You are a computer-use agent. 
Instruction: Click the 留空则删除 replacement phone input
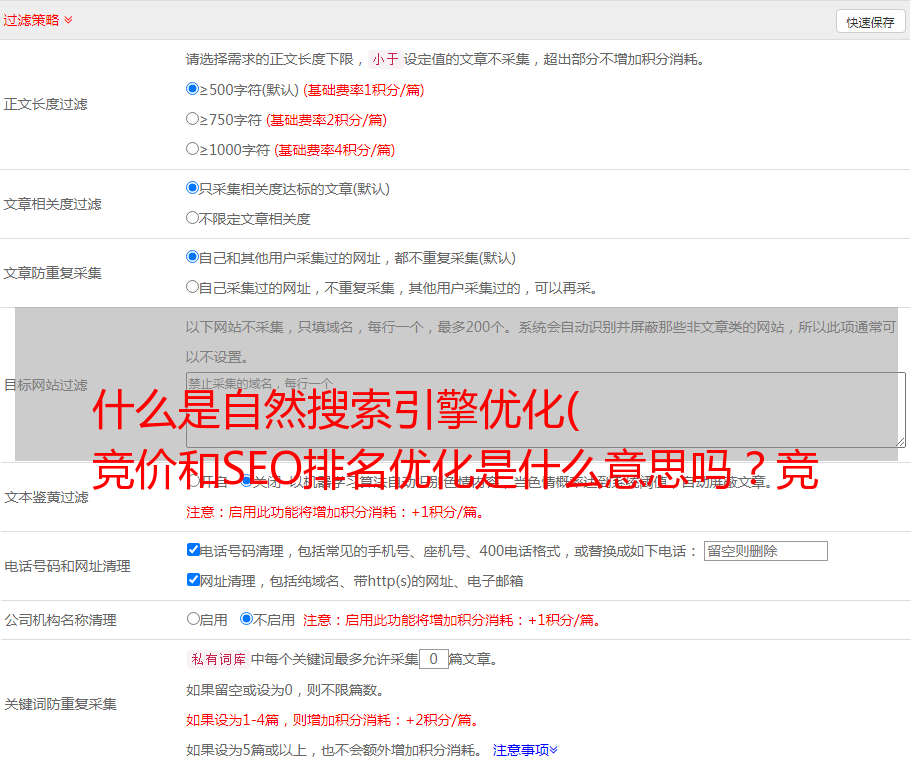(765, 551)
